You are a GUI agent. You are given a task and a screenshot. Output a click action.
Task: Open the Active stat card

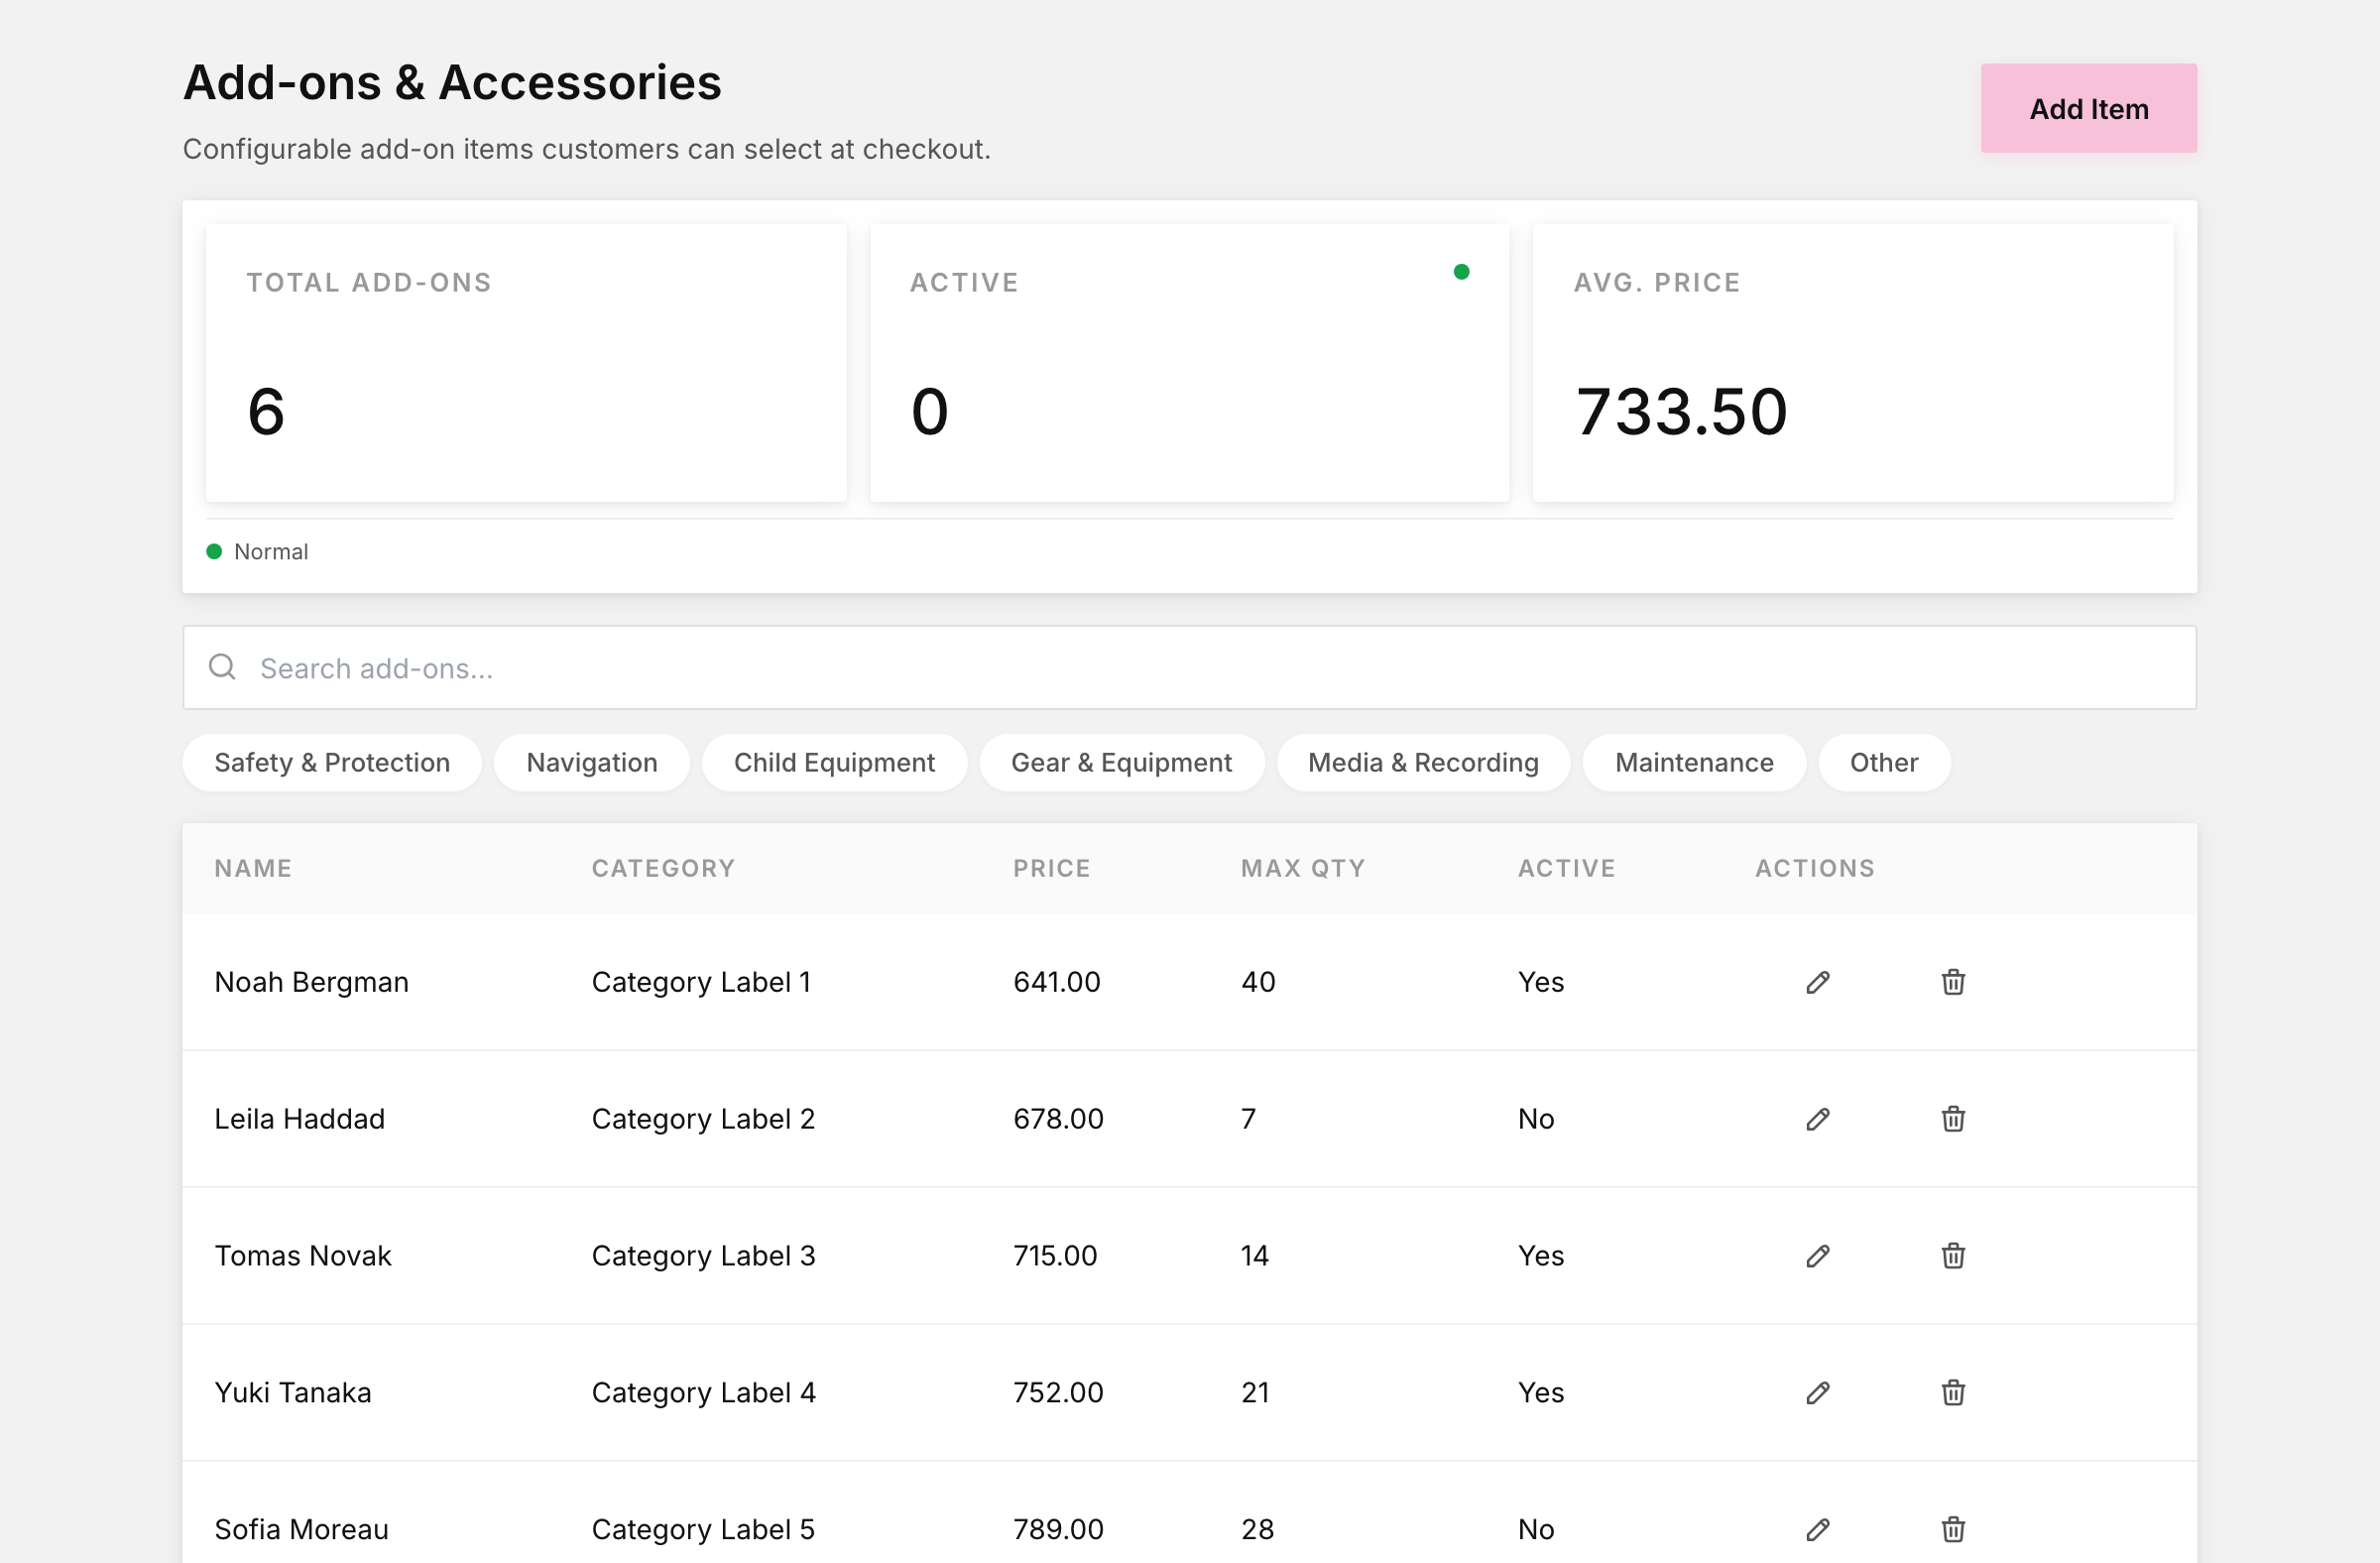pyautogui.click(x=1189, y=363)
